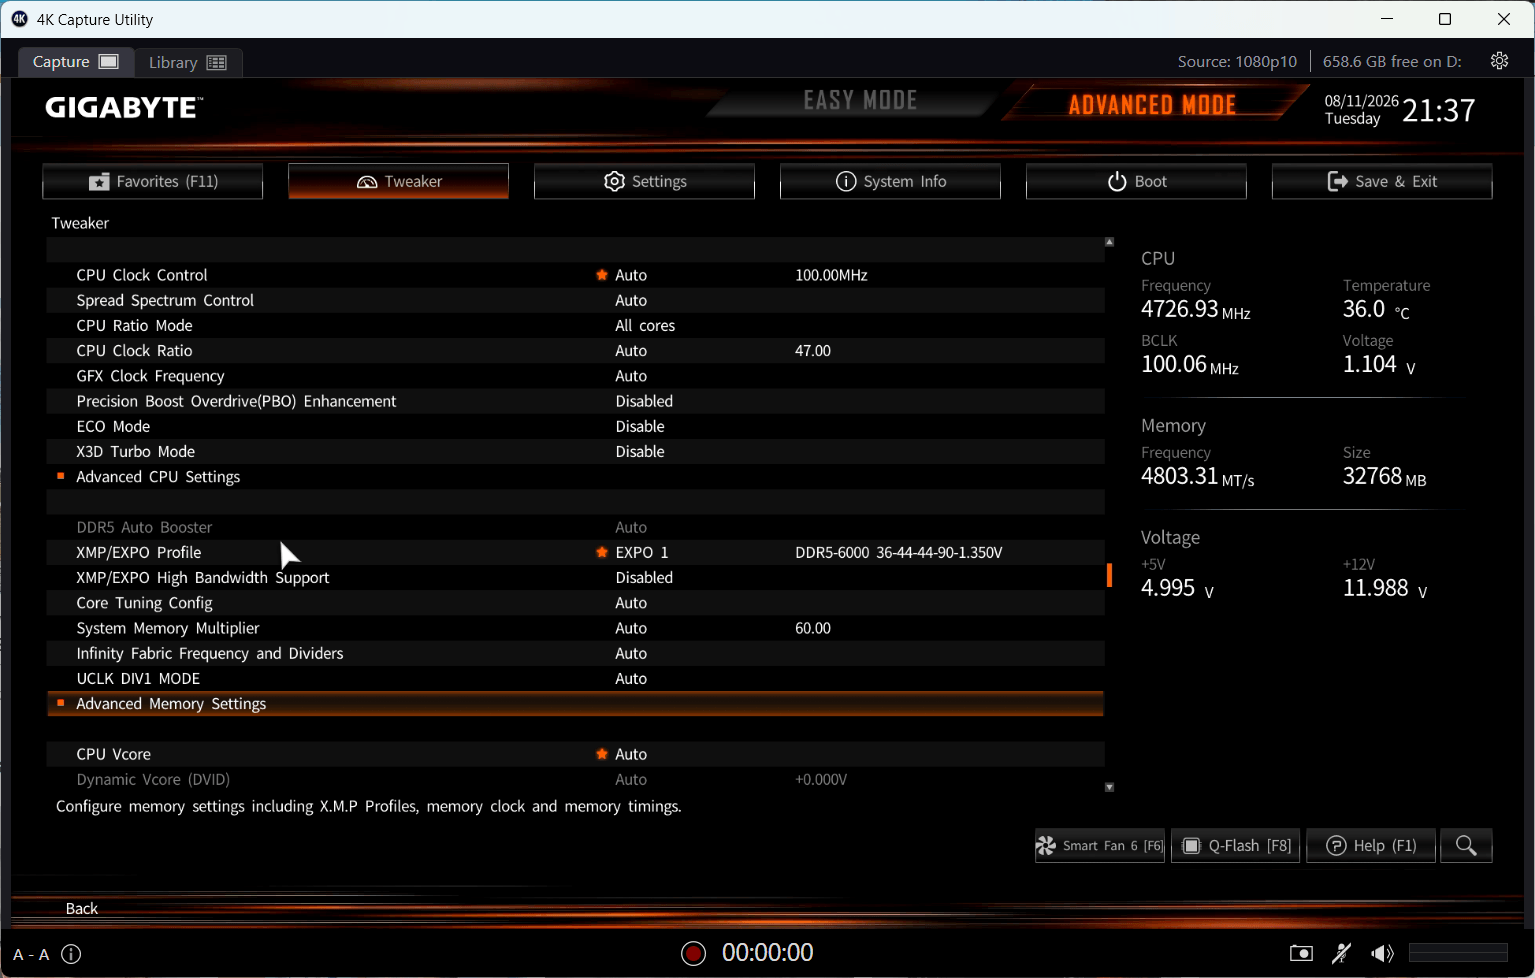Change Infinity Fabric Frequency value

pos(631,653)
